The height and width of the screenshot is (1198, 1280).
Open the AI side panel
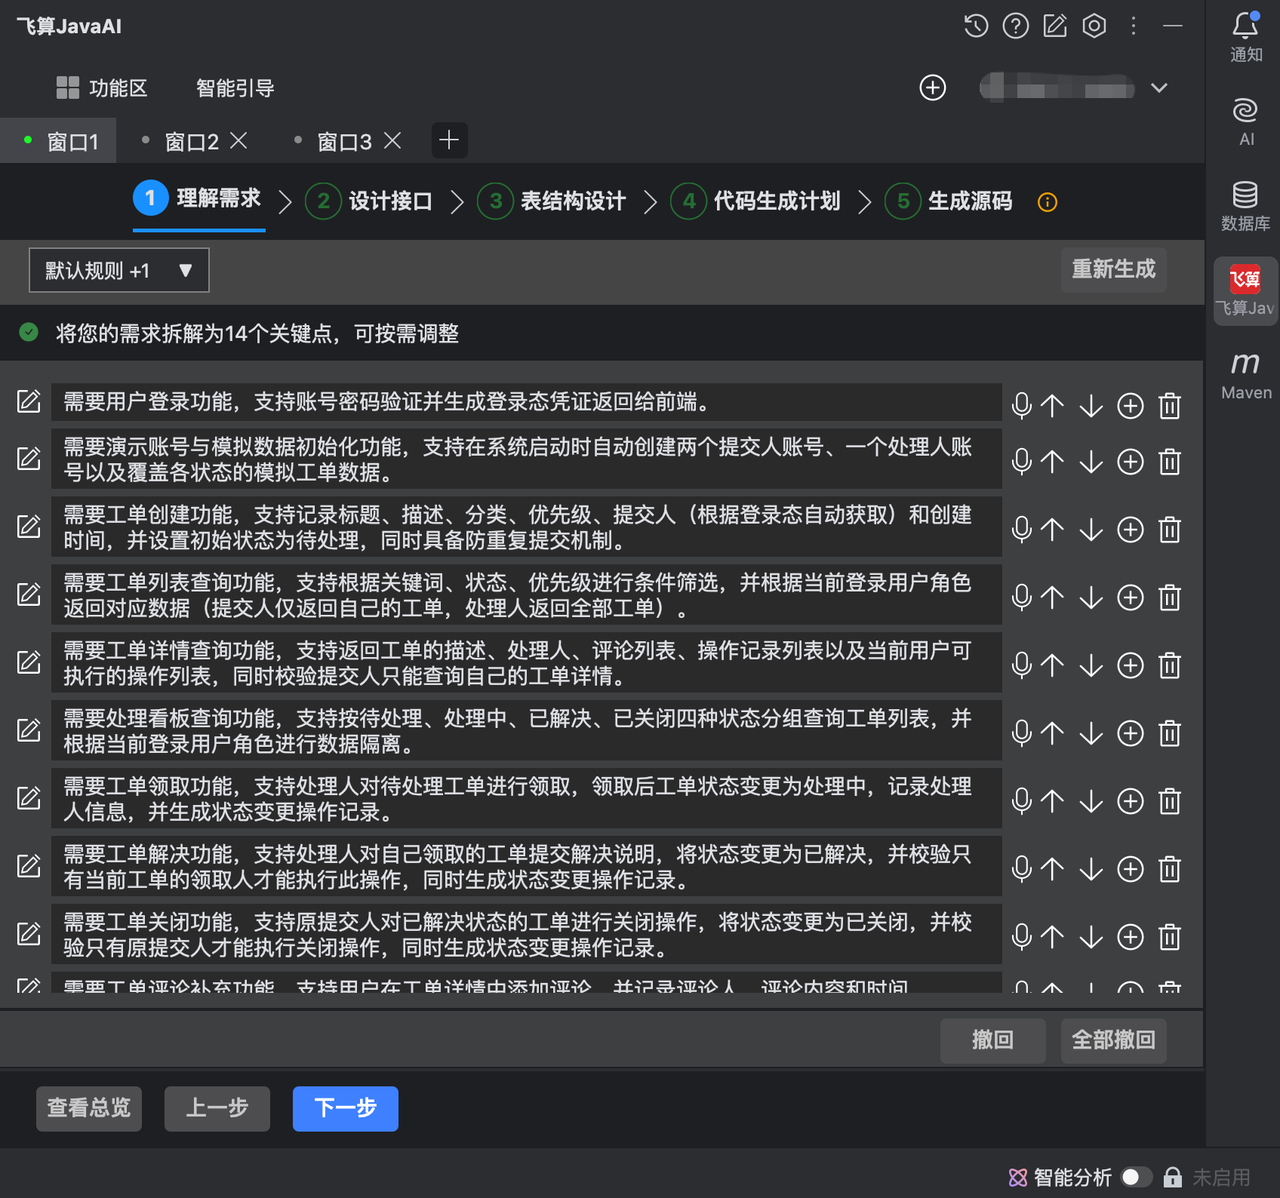1245,122
